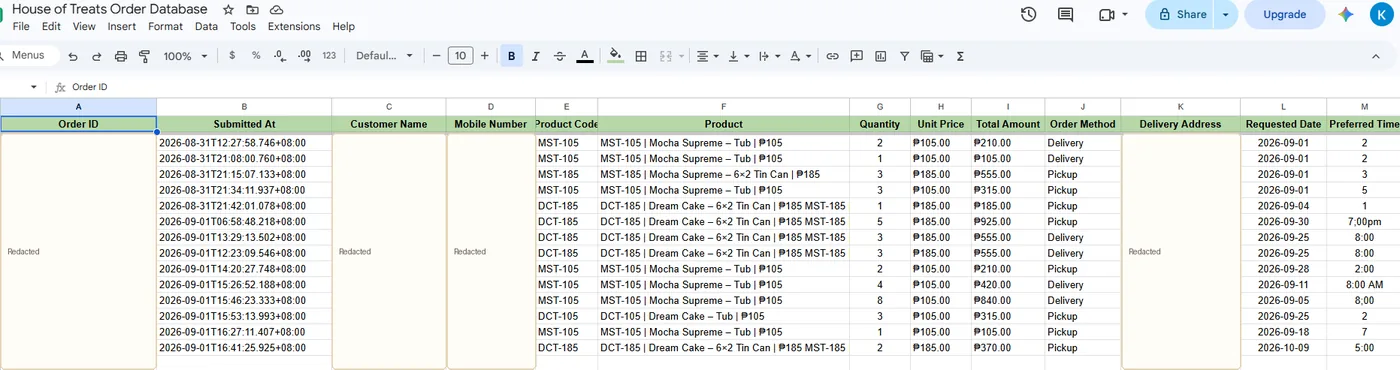
Task: Toggle strikethrough formatting
Action: click(x=559, y=56)
